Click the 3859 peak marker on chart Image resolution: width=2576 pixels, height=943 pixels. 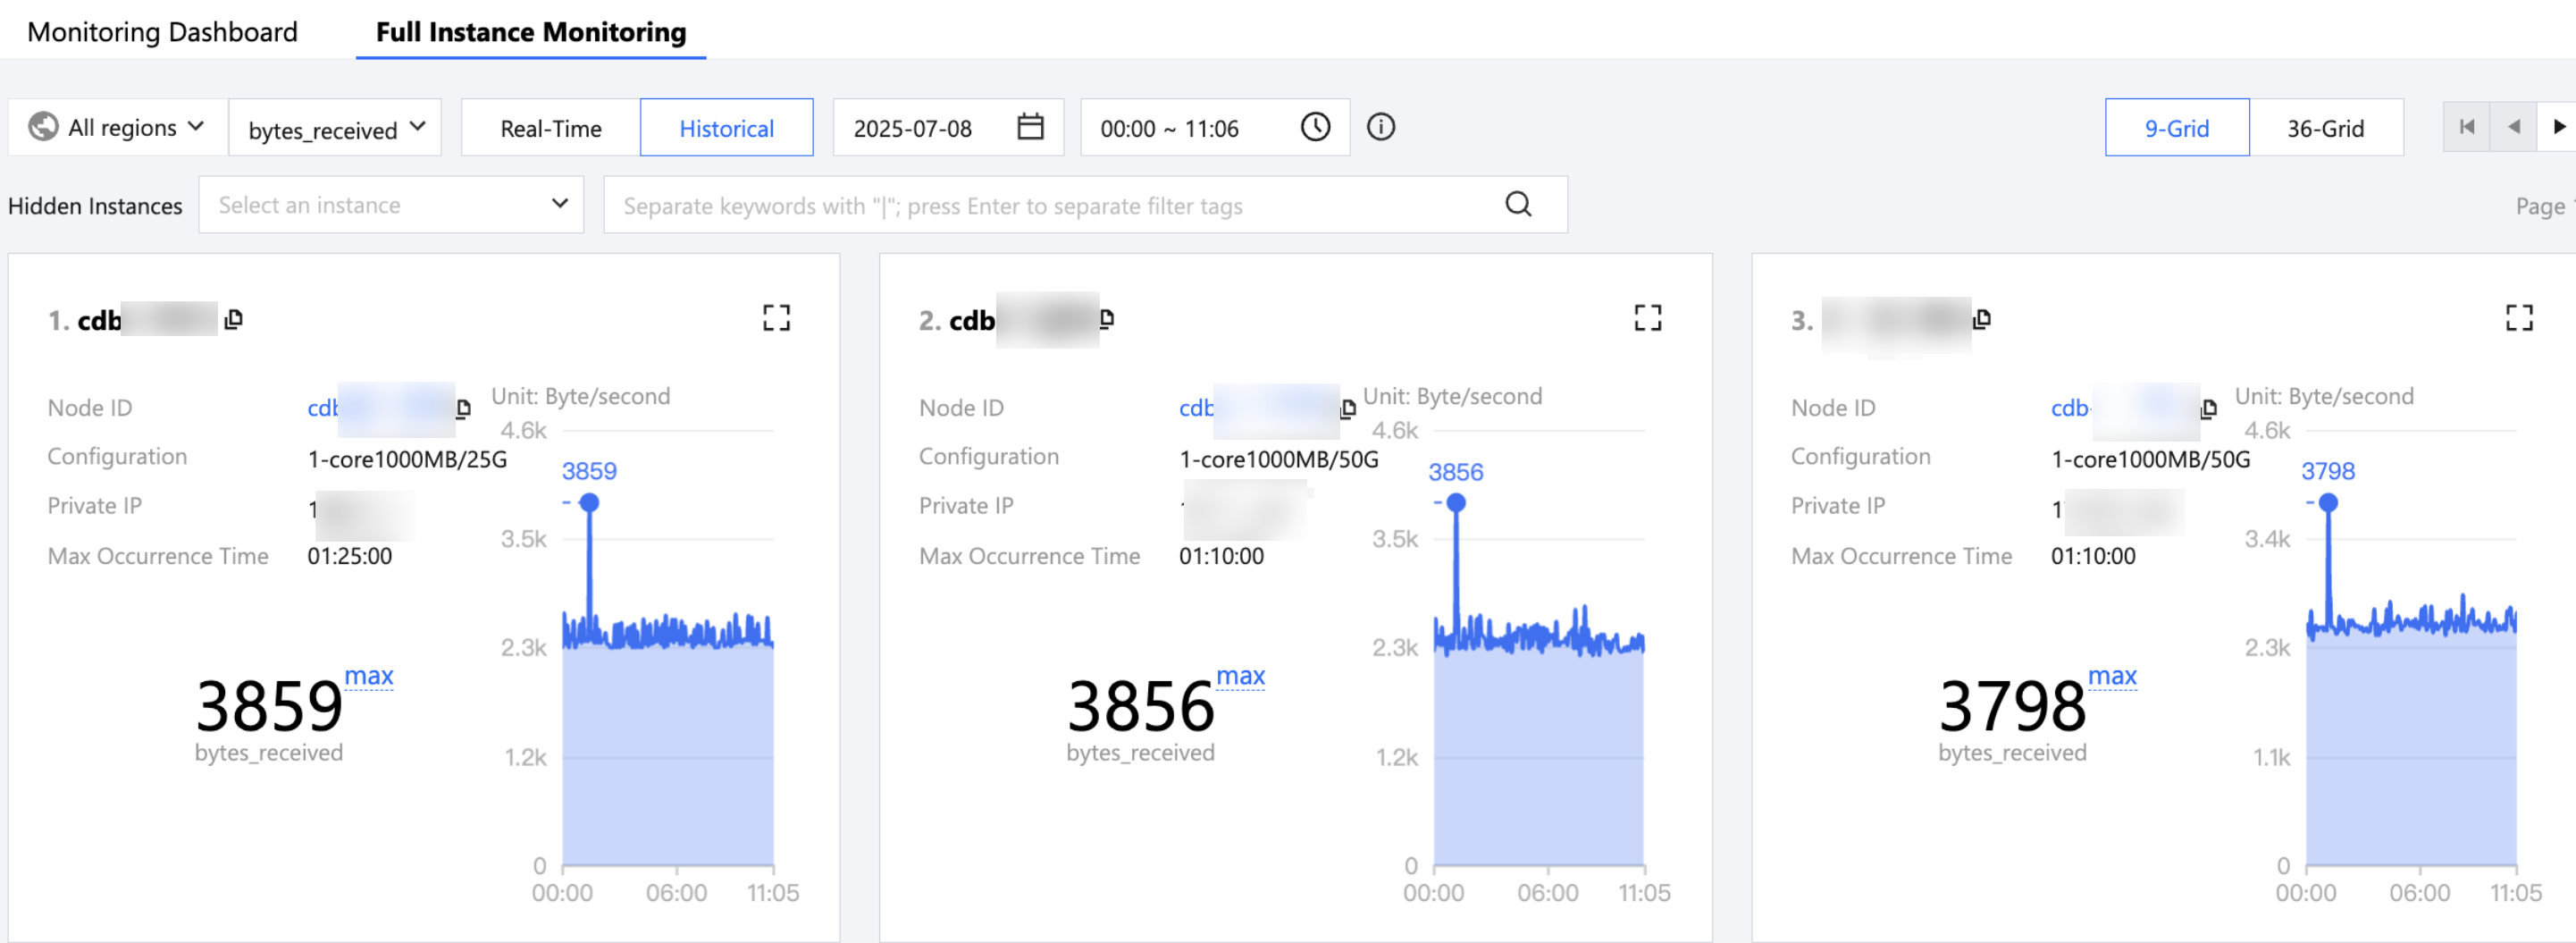(590, 503)
